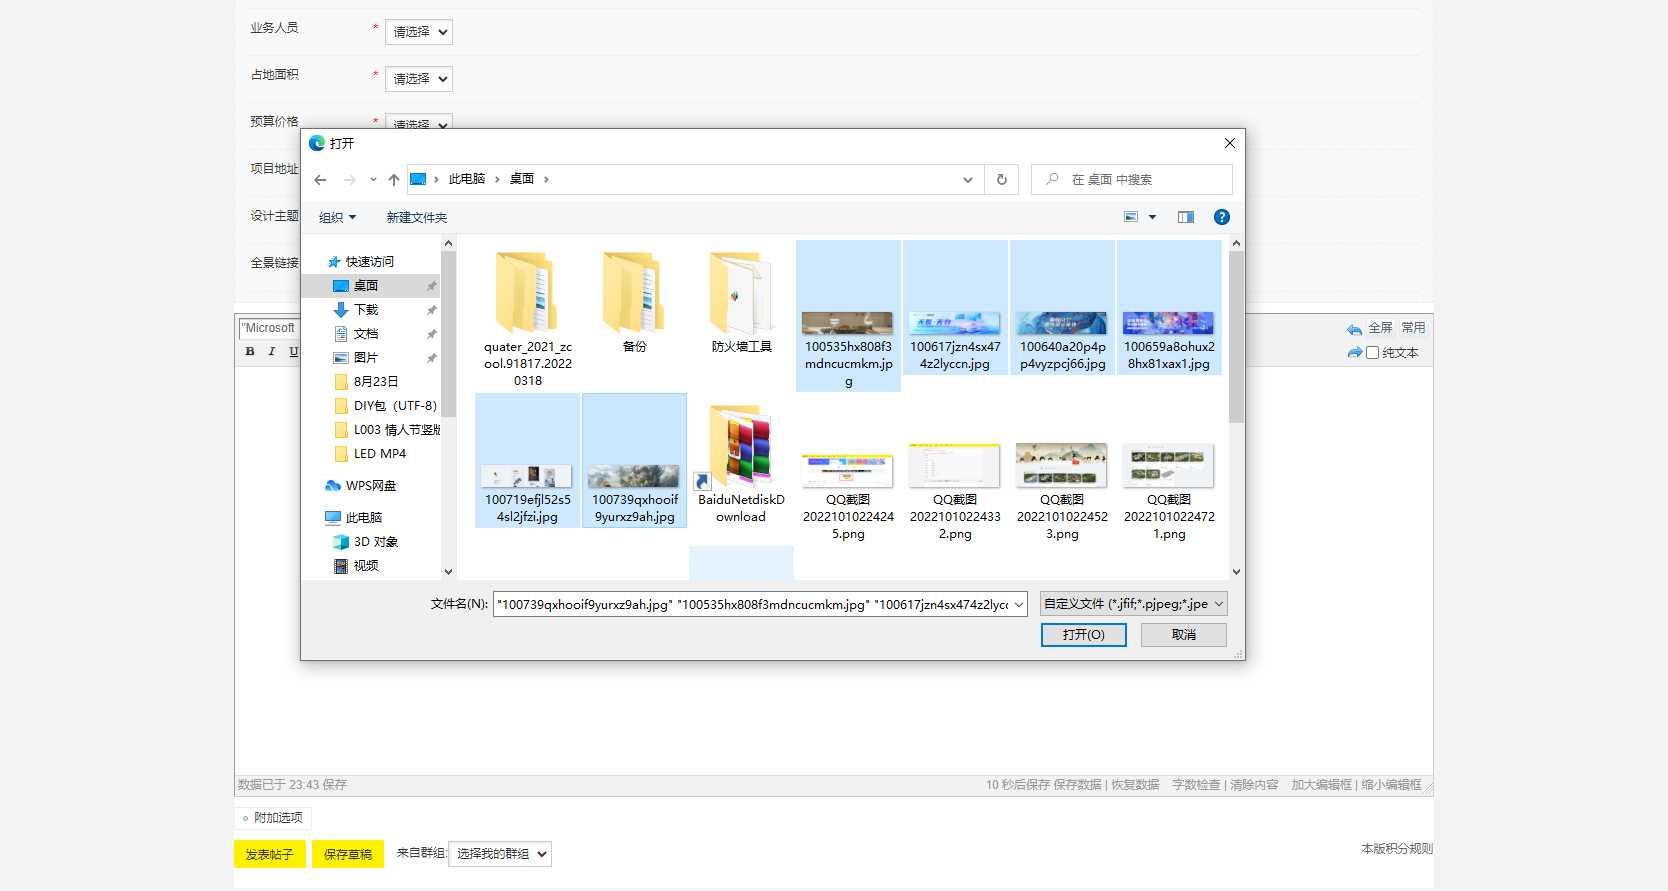This screenshot has width=1668, height=891.
Task: Toggle the 纯文本 checkbox
Action: point(1373,353)
